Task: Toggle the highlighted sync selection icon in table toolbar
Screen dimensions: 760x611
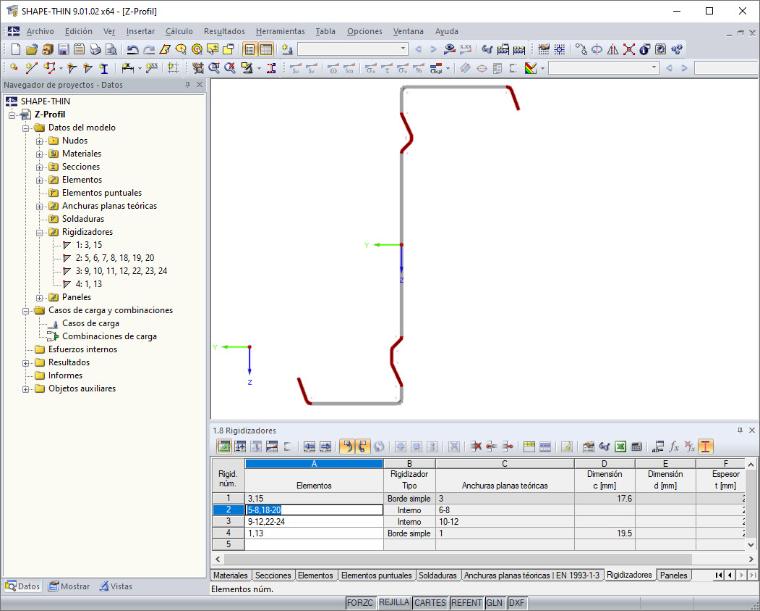Action: point(347,447)
